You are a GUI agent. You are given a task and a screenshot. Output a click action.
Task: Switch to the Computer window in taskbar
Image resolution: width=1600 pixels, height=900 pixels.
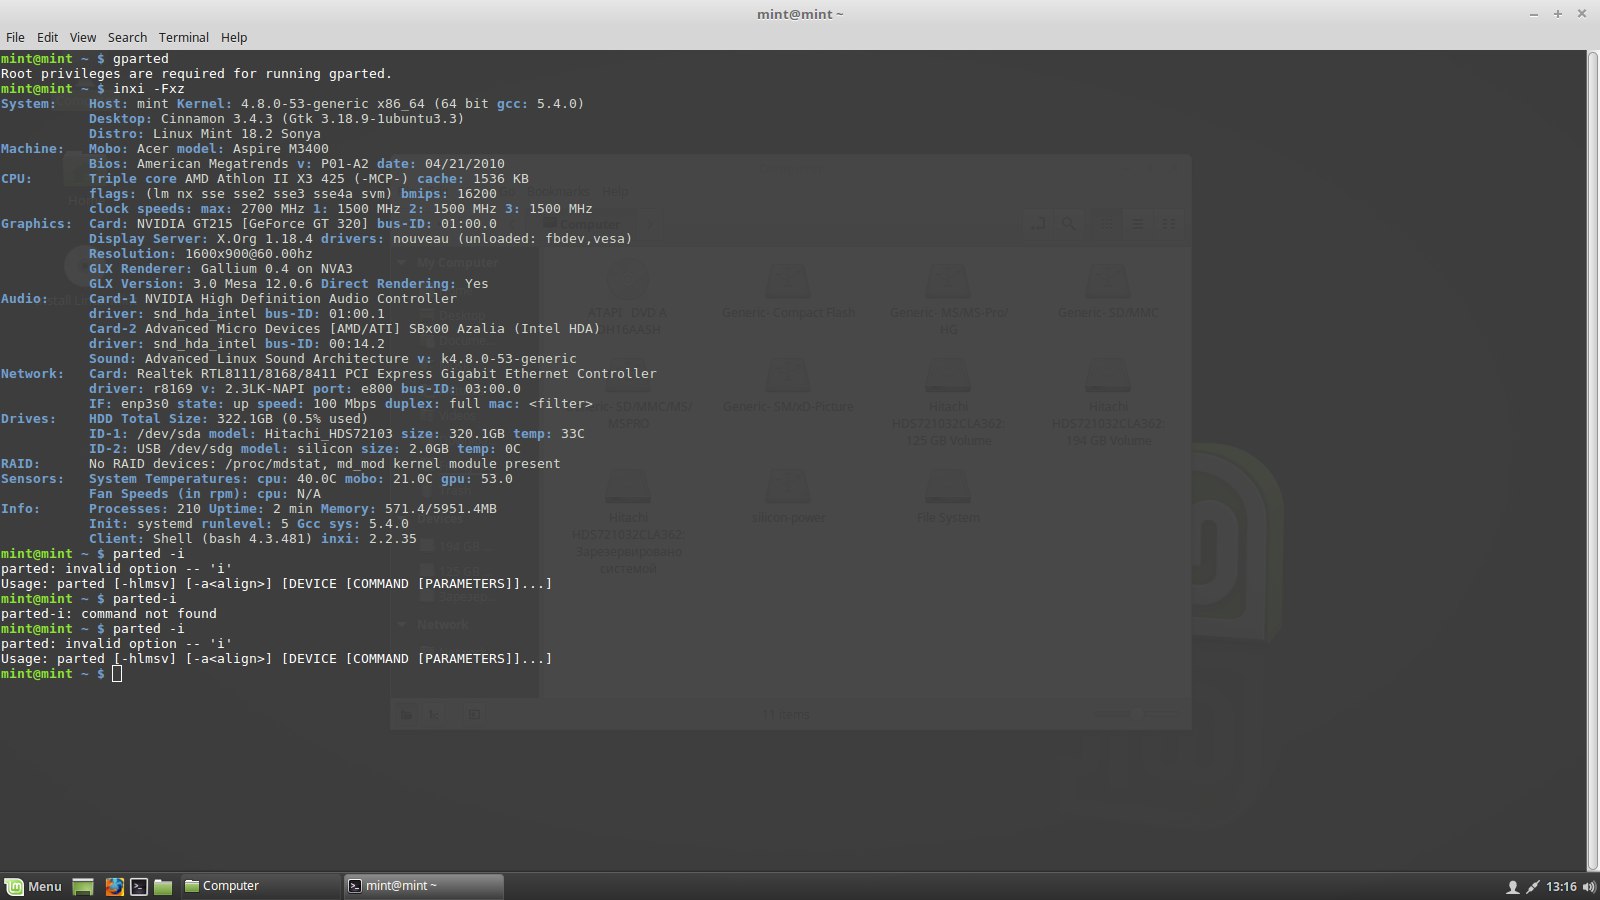[x=260, y=886]
